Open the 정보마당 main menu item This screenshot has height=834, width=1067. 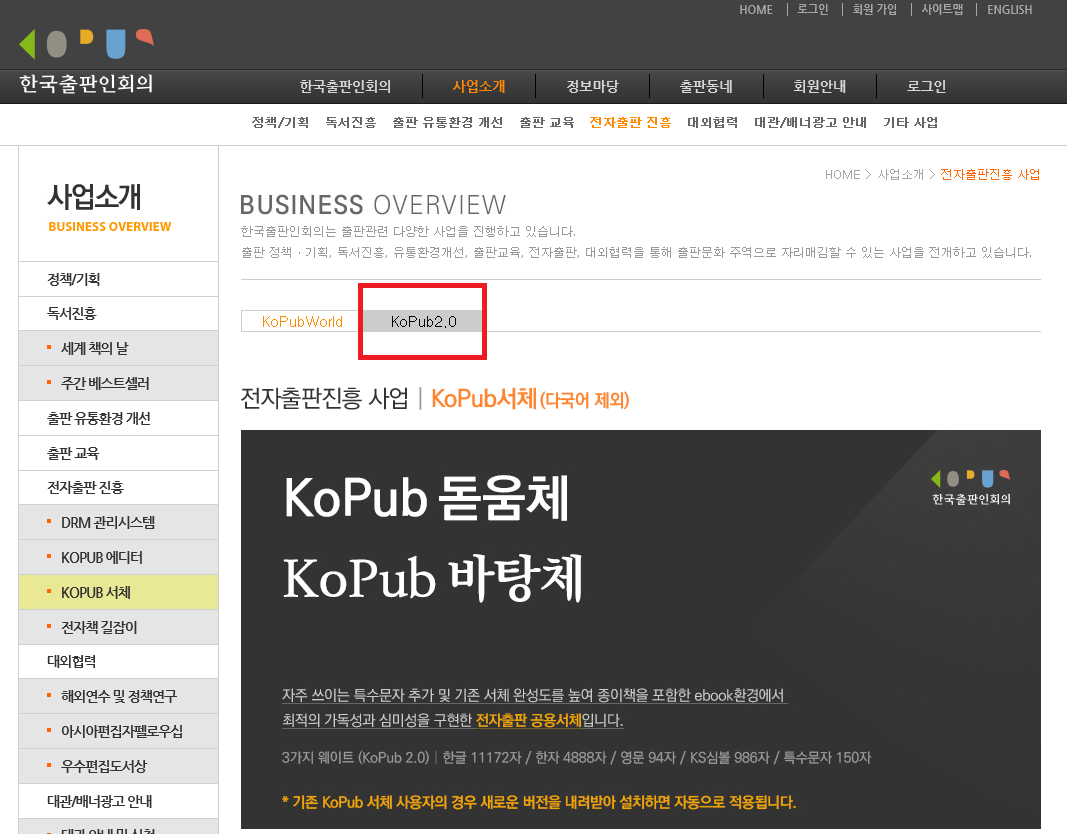593,86
